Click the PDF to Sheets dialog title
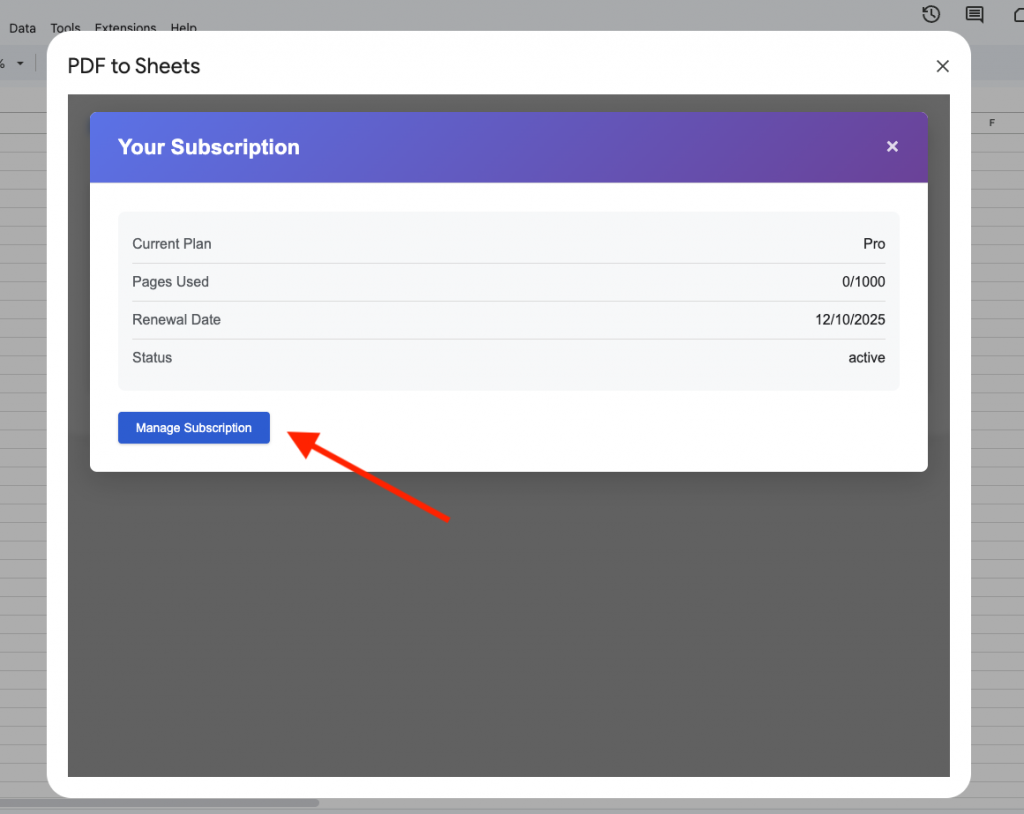The height and width of the screenshot is (814, 1024). [134, 66]
